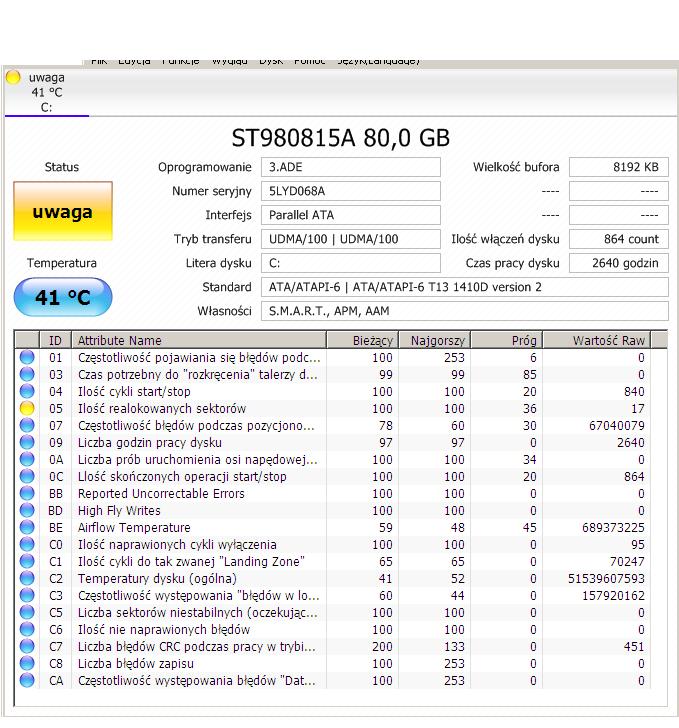
Task: Click raw value 70247 in row C1
Action: tap(627, 561)
